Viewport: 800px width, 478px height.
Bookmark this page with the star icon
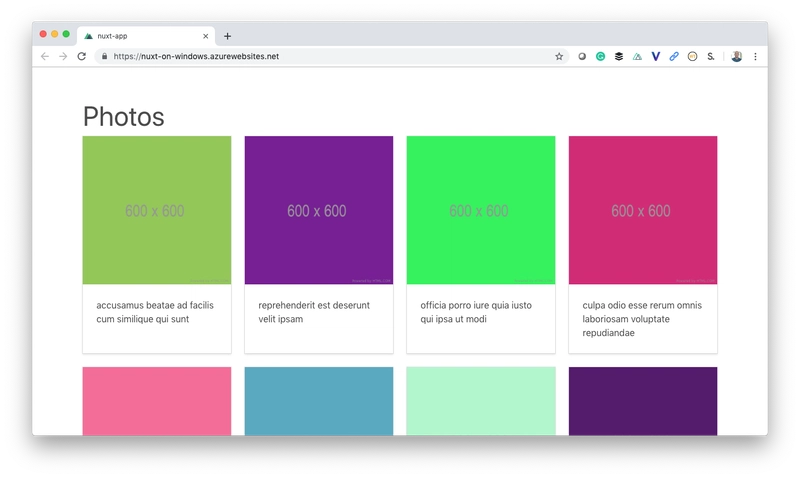(x=559, y=57)
